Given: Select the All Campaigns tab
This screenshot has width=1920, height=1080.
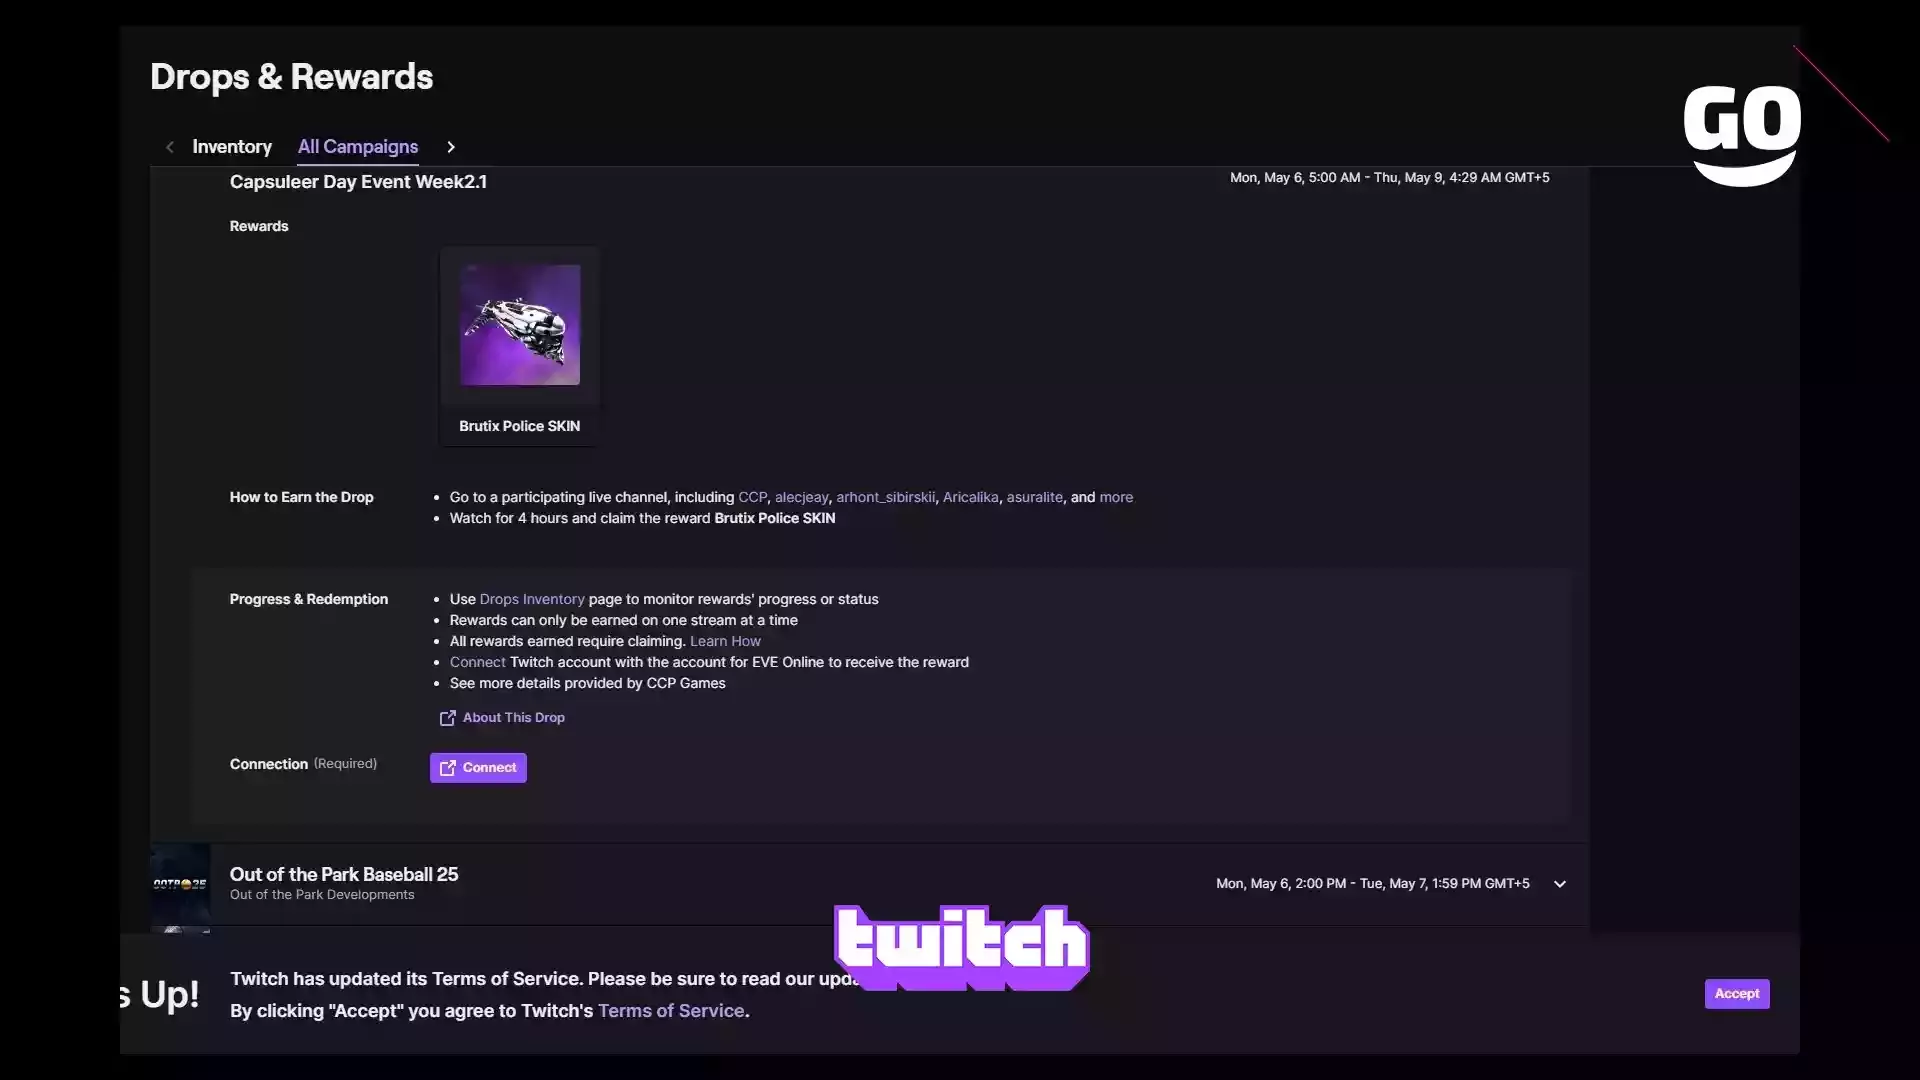Looking at the screenshot, I should pyautogui.click(x=358, y=147).
